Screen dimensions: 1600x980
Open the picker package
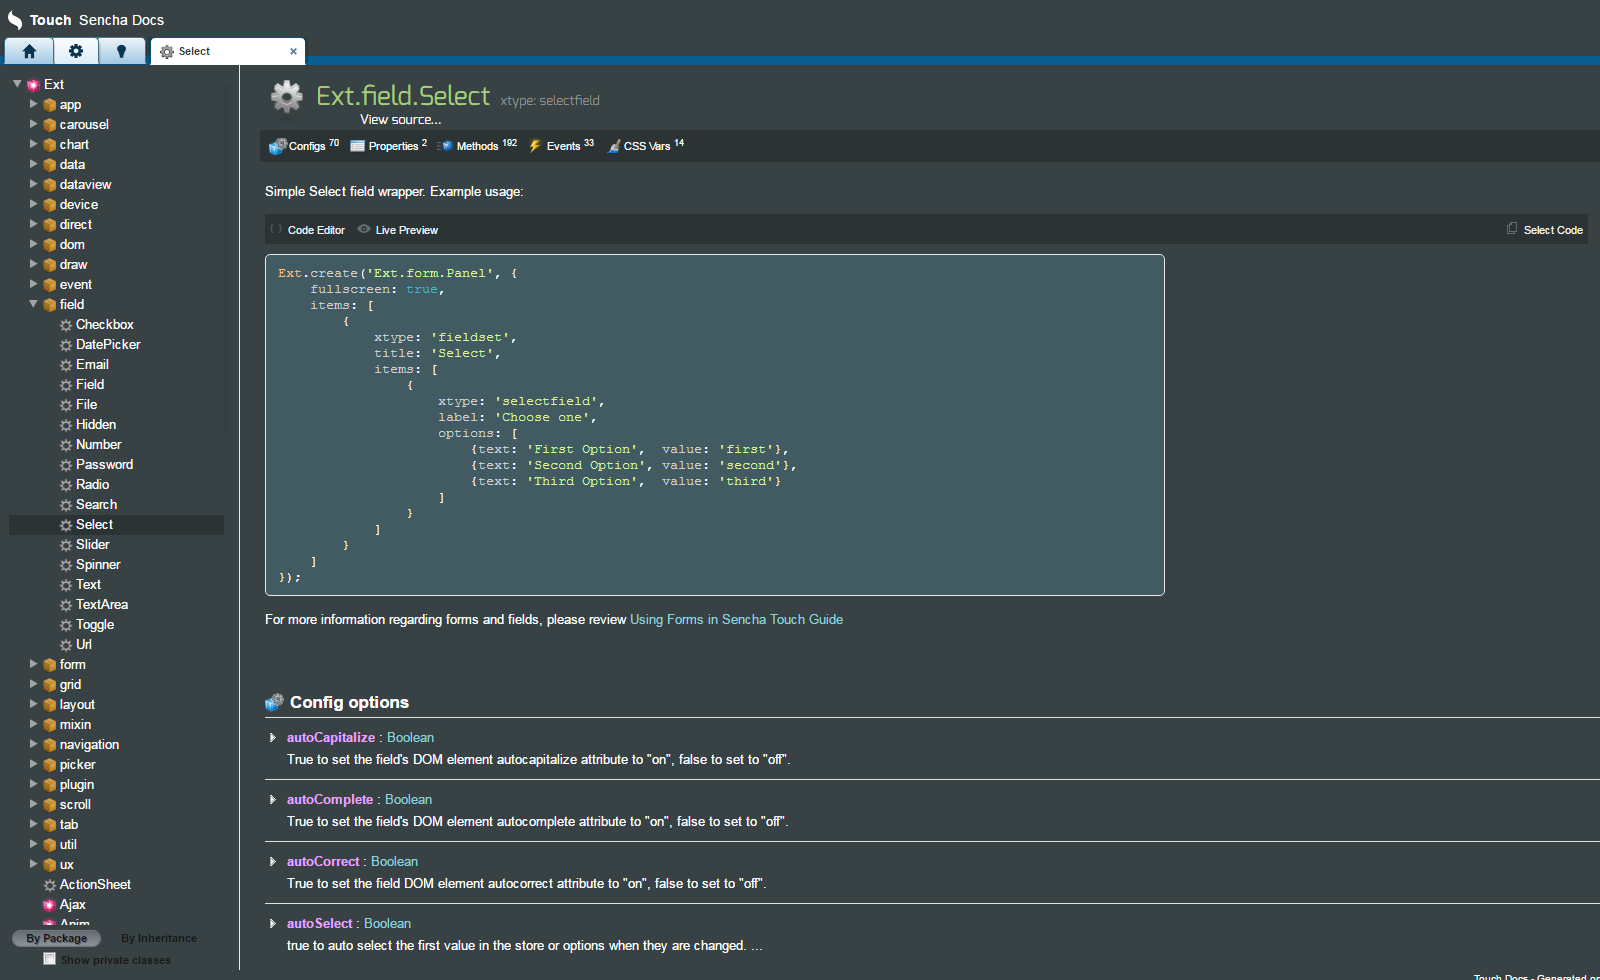click(77, 765)
